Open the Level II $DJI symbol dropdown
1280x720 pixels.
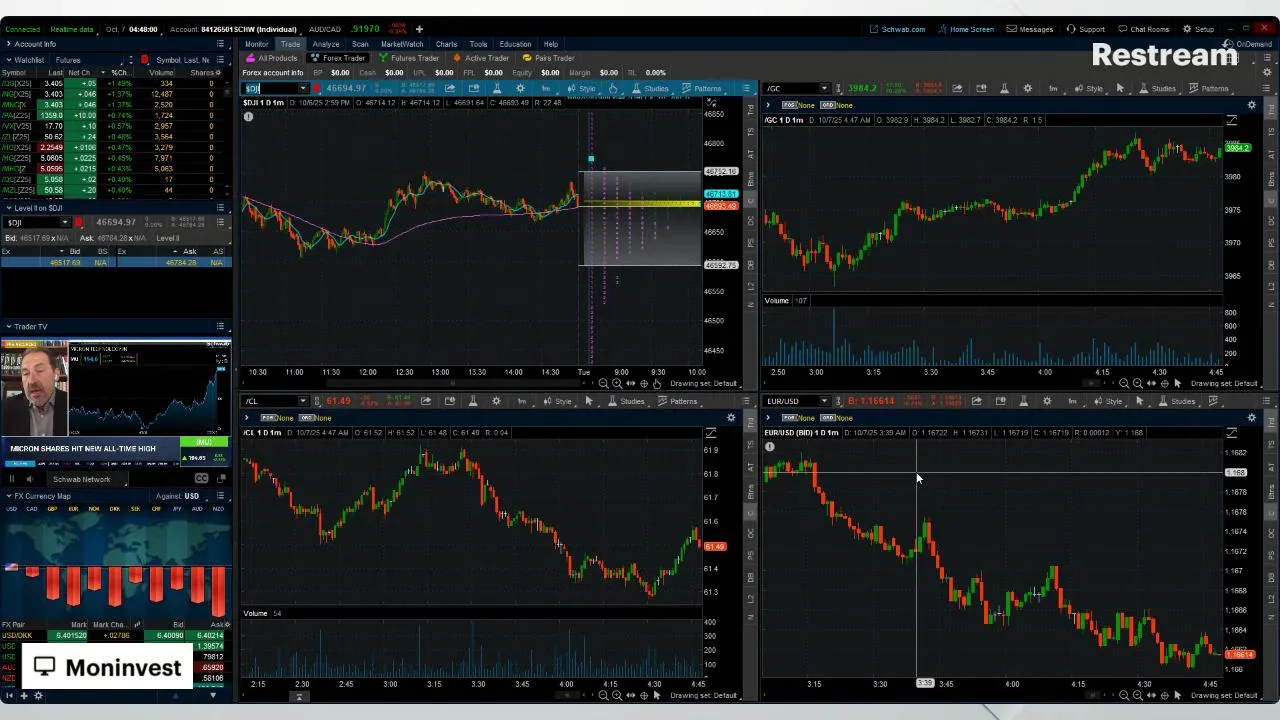click(x=65, y=222)
